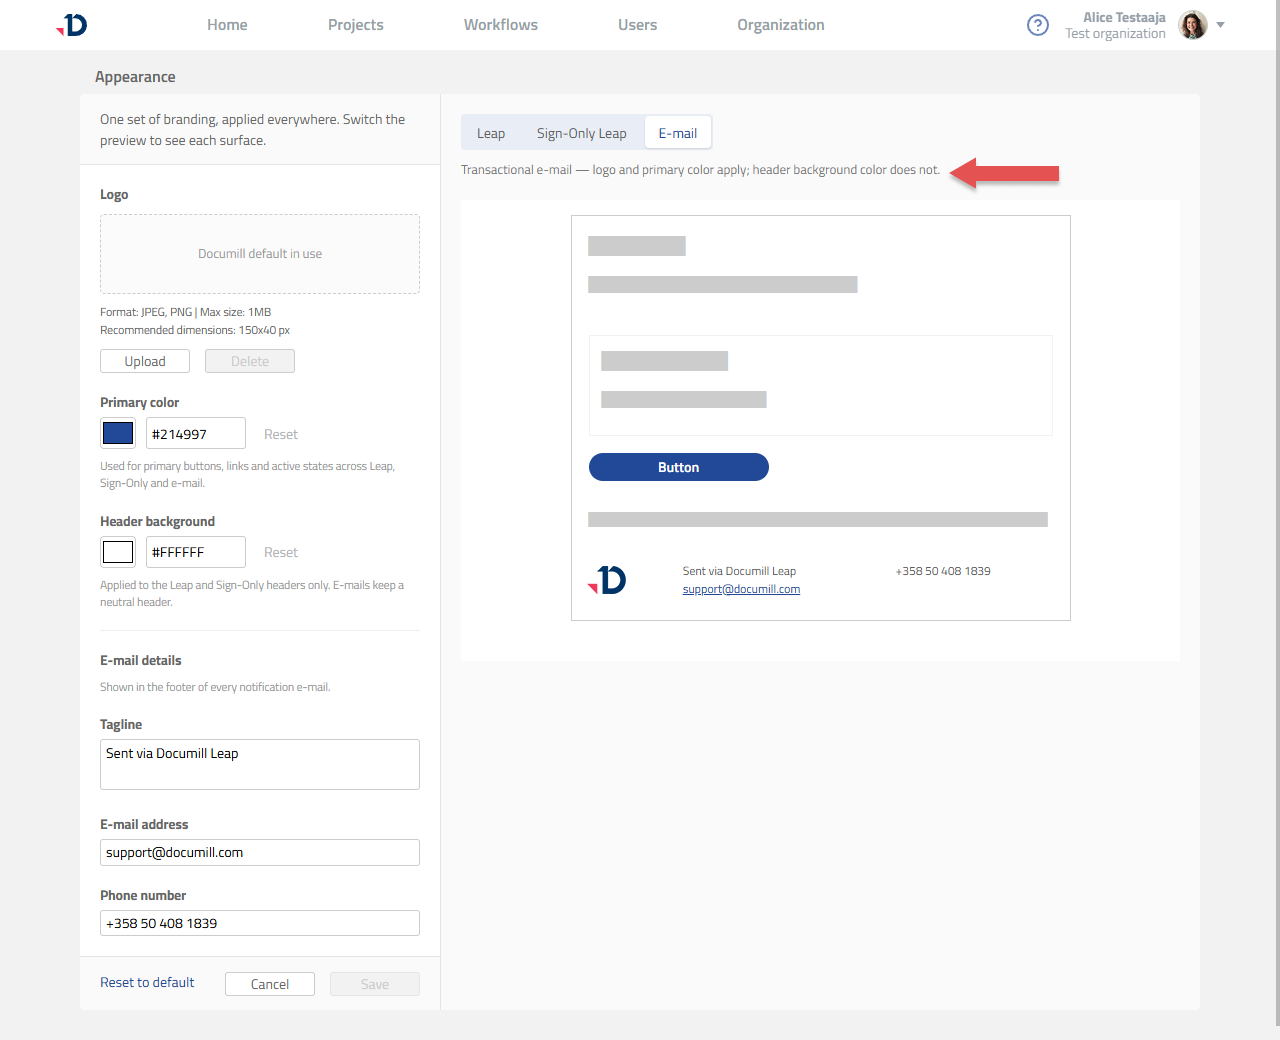Image resolution: width=1280 pixels, height=1040 pixels.
Task: Navigate to Users page
Action: point(637,25)
